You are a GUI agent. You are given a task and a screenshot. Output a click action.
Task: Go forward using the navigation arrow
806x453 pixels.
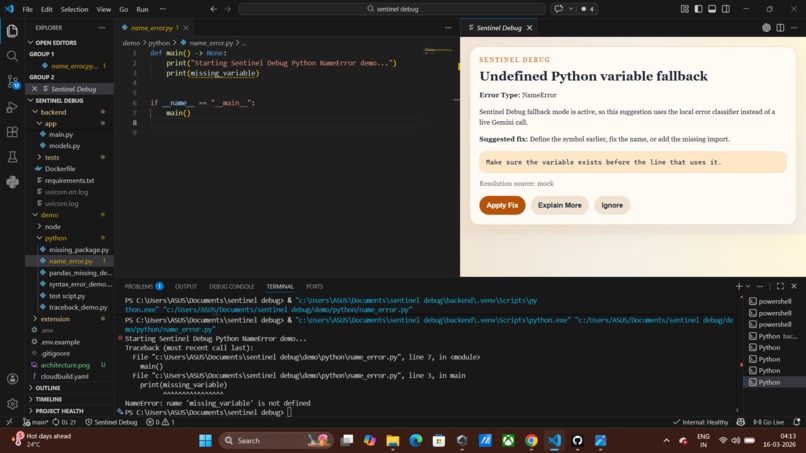tap(227, 9)
